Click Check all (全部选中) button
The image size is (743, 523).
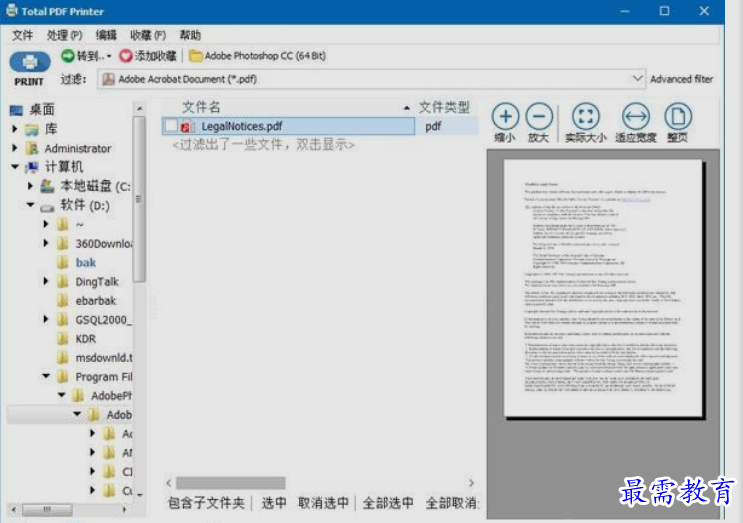coord(388,503)
